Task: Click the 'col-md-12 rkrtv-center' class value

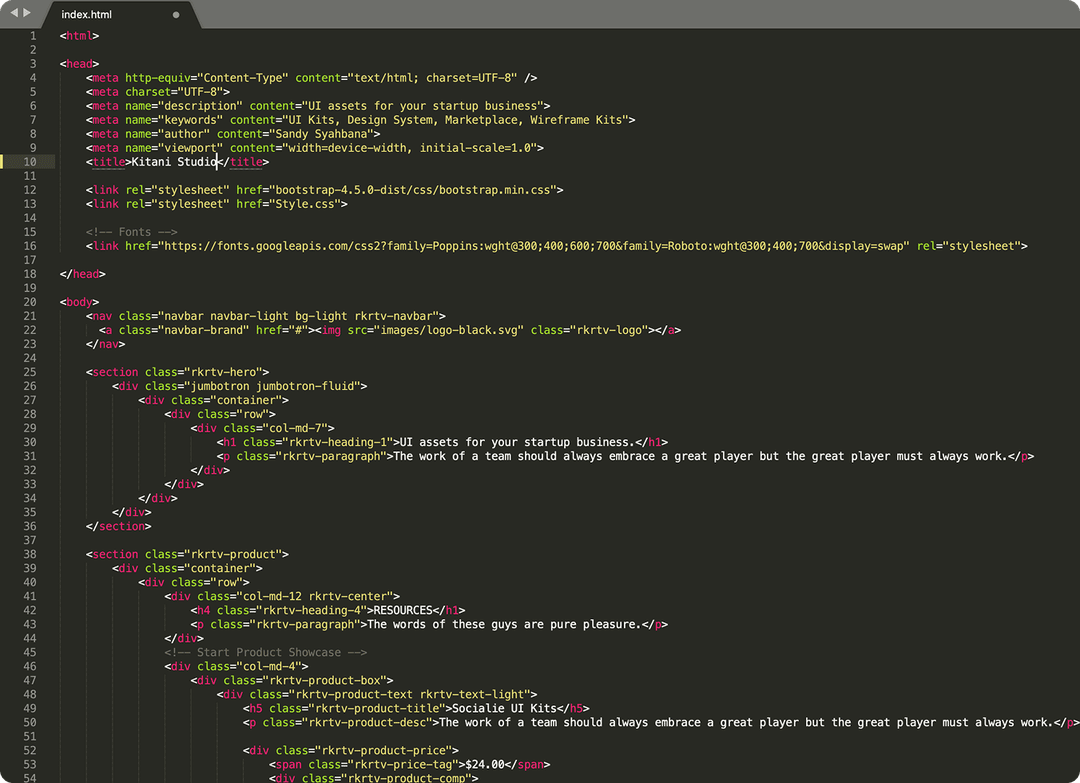Action: tap(315, 596)
